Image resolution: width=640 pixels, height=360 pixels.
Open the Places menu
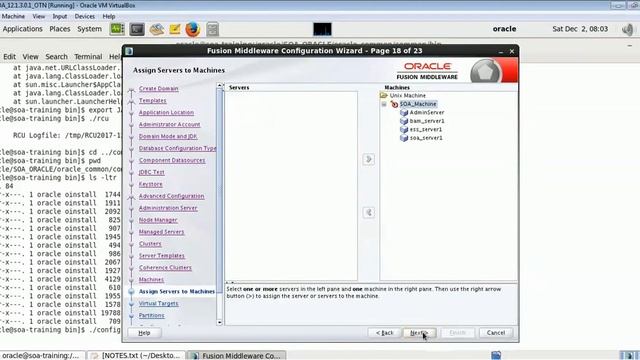(60, 29)
